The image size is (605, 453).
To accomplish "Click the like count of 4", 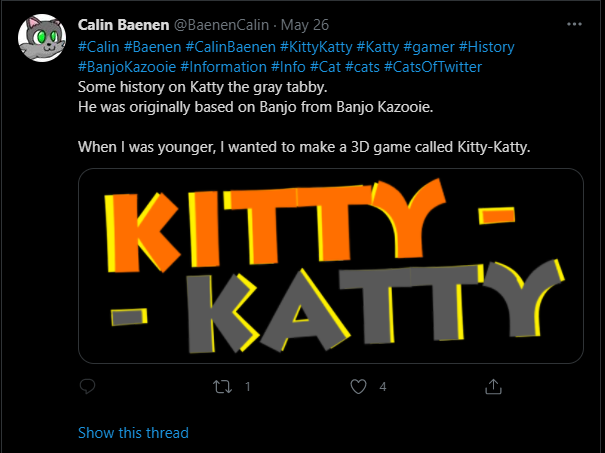I will [383, 387].
